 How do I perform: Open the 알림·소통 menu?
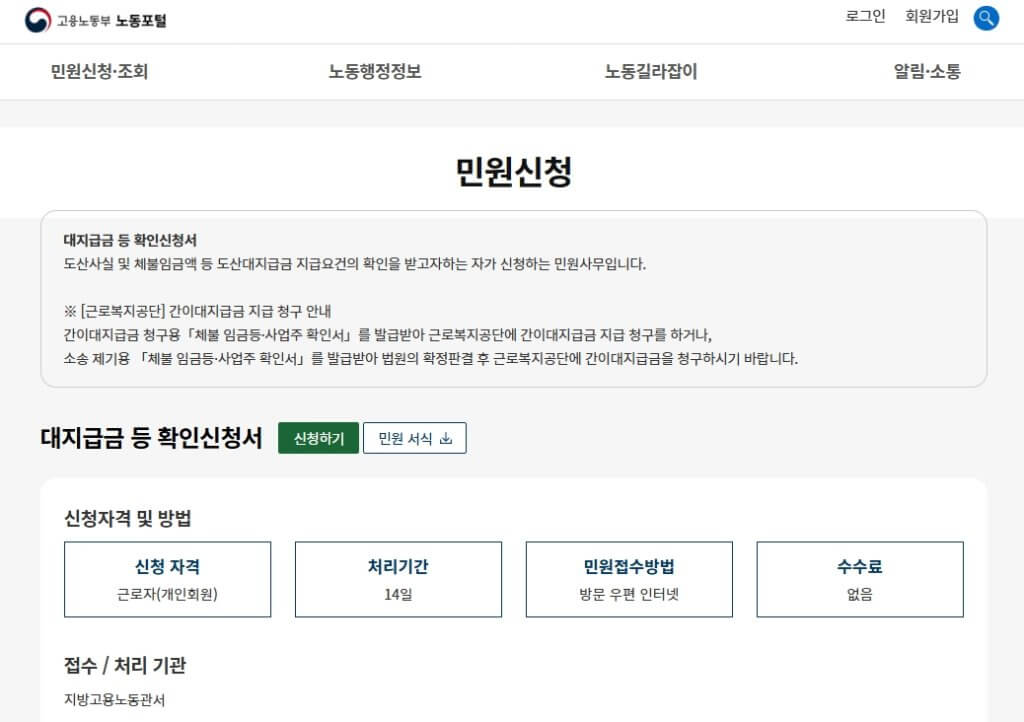[927, 71]
